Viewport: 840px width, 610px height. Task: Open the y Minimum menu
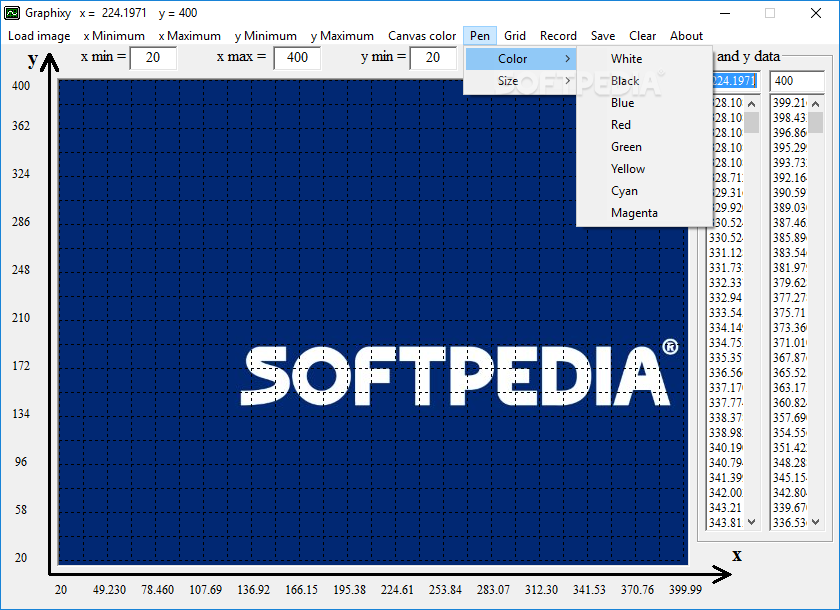(x=266, y=36)
